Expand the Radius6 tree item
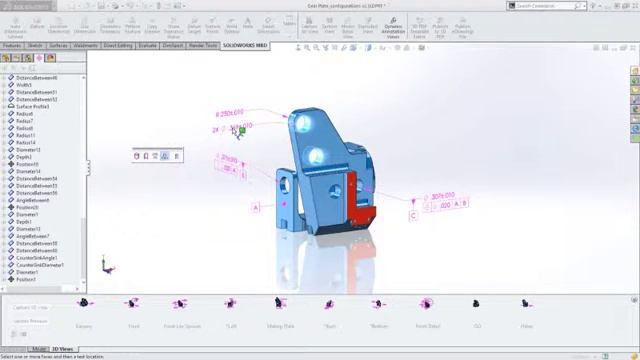640x360 pixels. click(4, 114)
